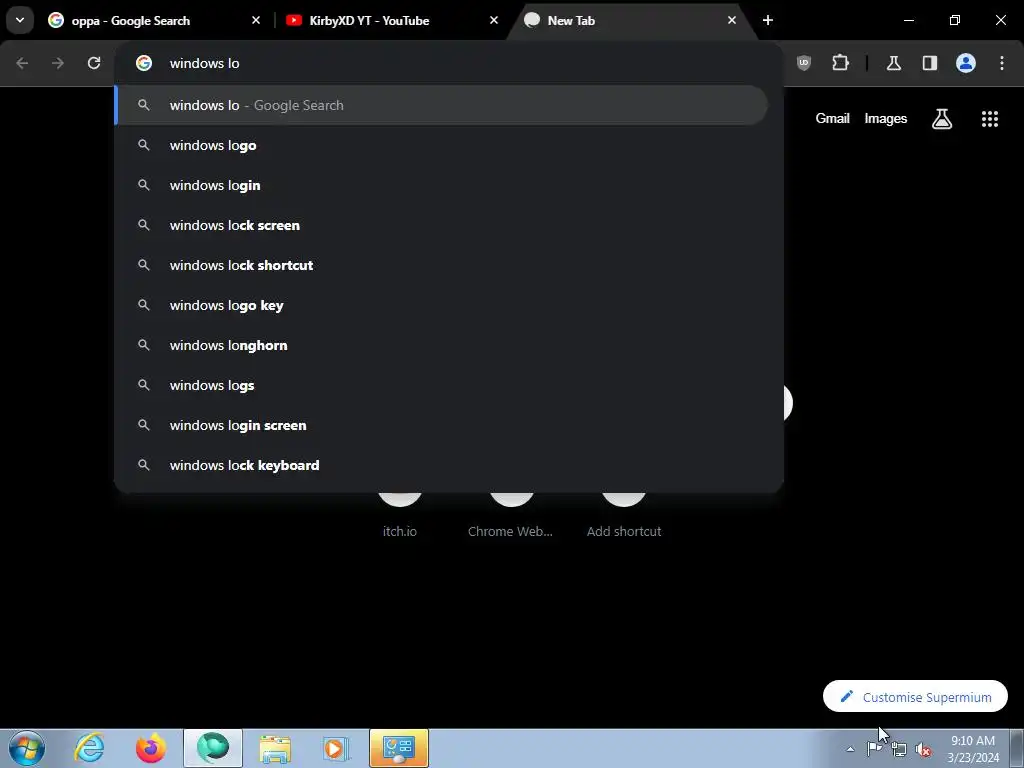Switch to the KirbyXD YT - YouTube tab
Viewport: 1024px width, 768px height.
point(392,20)
